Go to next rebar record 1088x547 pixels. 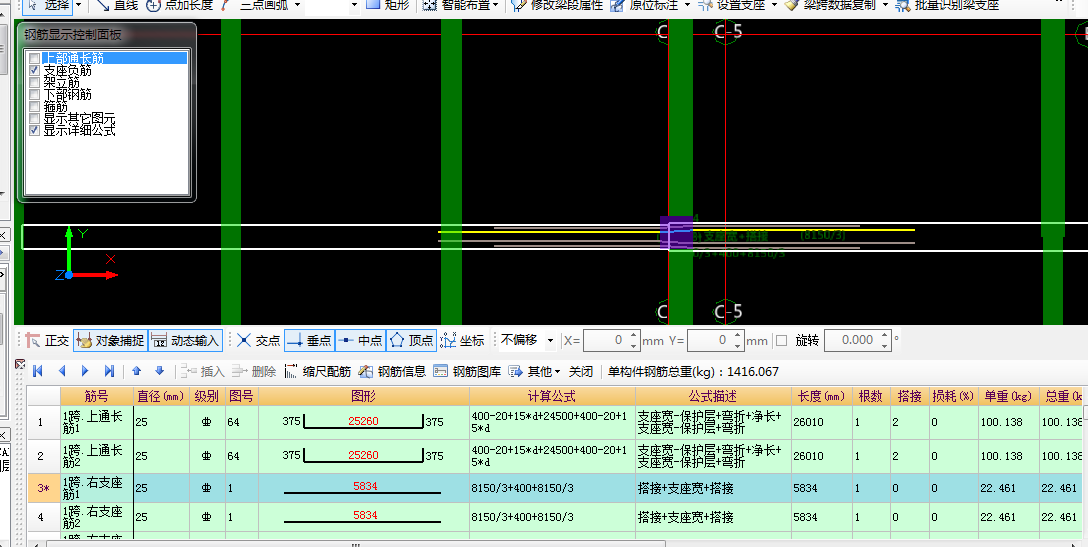pyautogui.click(x=85, y=371)
